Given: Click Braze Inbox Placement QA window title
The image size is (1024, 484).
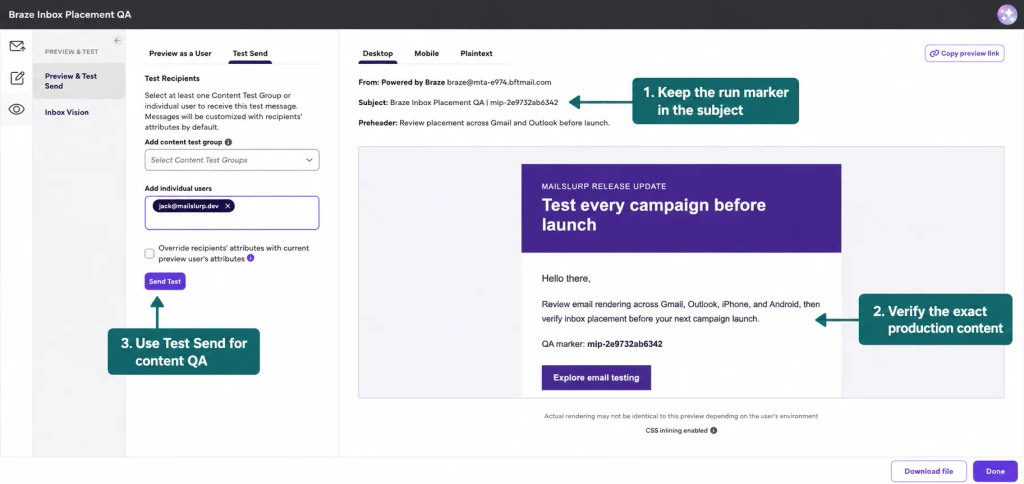Looking at the screenshot, I should pyautogui.click(x=70, y=14).
